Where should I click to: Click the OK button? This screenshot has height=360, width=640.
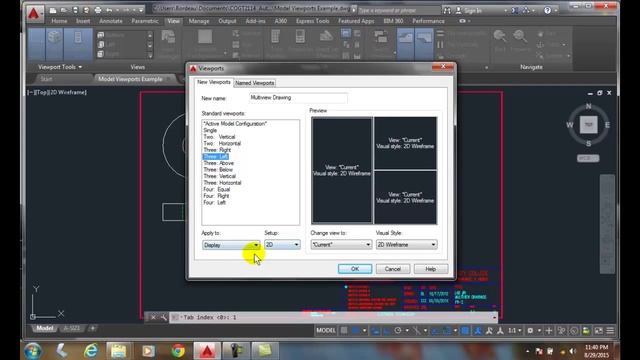tap(355, 269)
